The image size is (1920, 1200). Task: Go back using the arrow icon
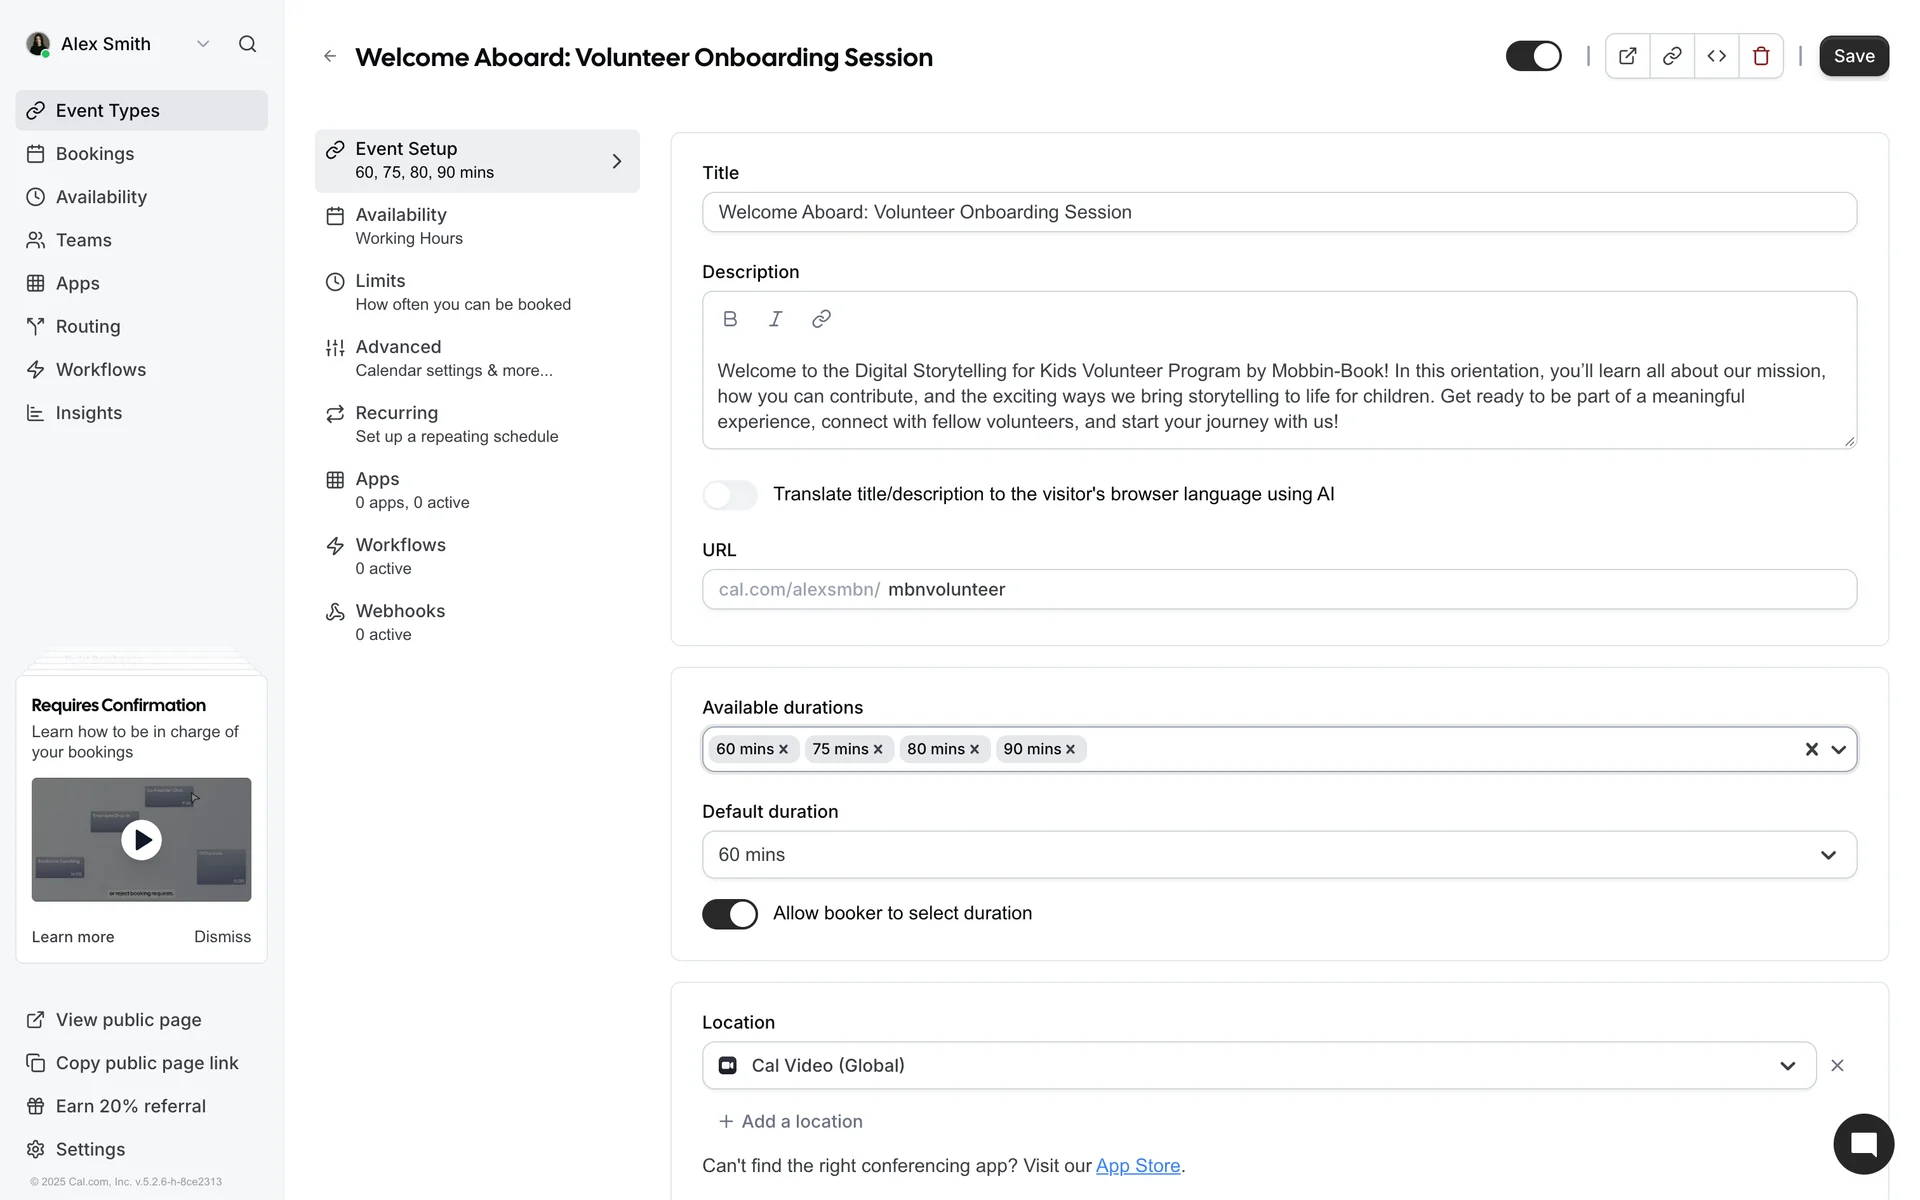[x=330, y=57]
